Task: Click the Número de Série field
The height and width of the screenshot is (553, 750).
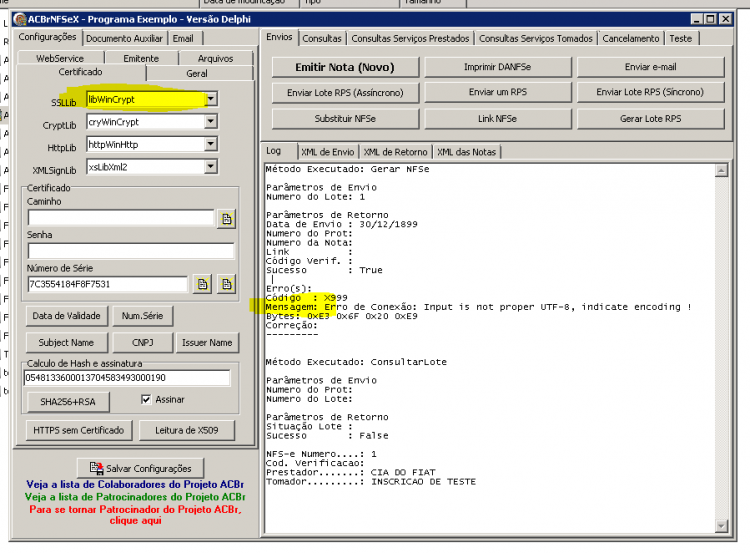Action: tap(108, 284)
